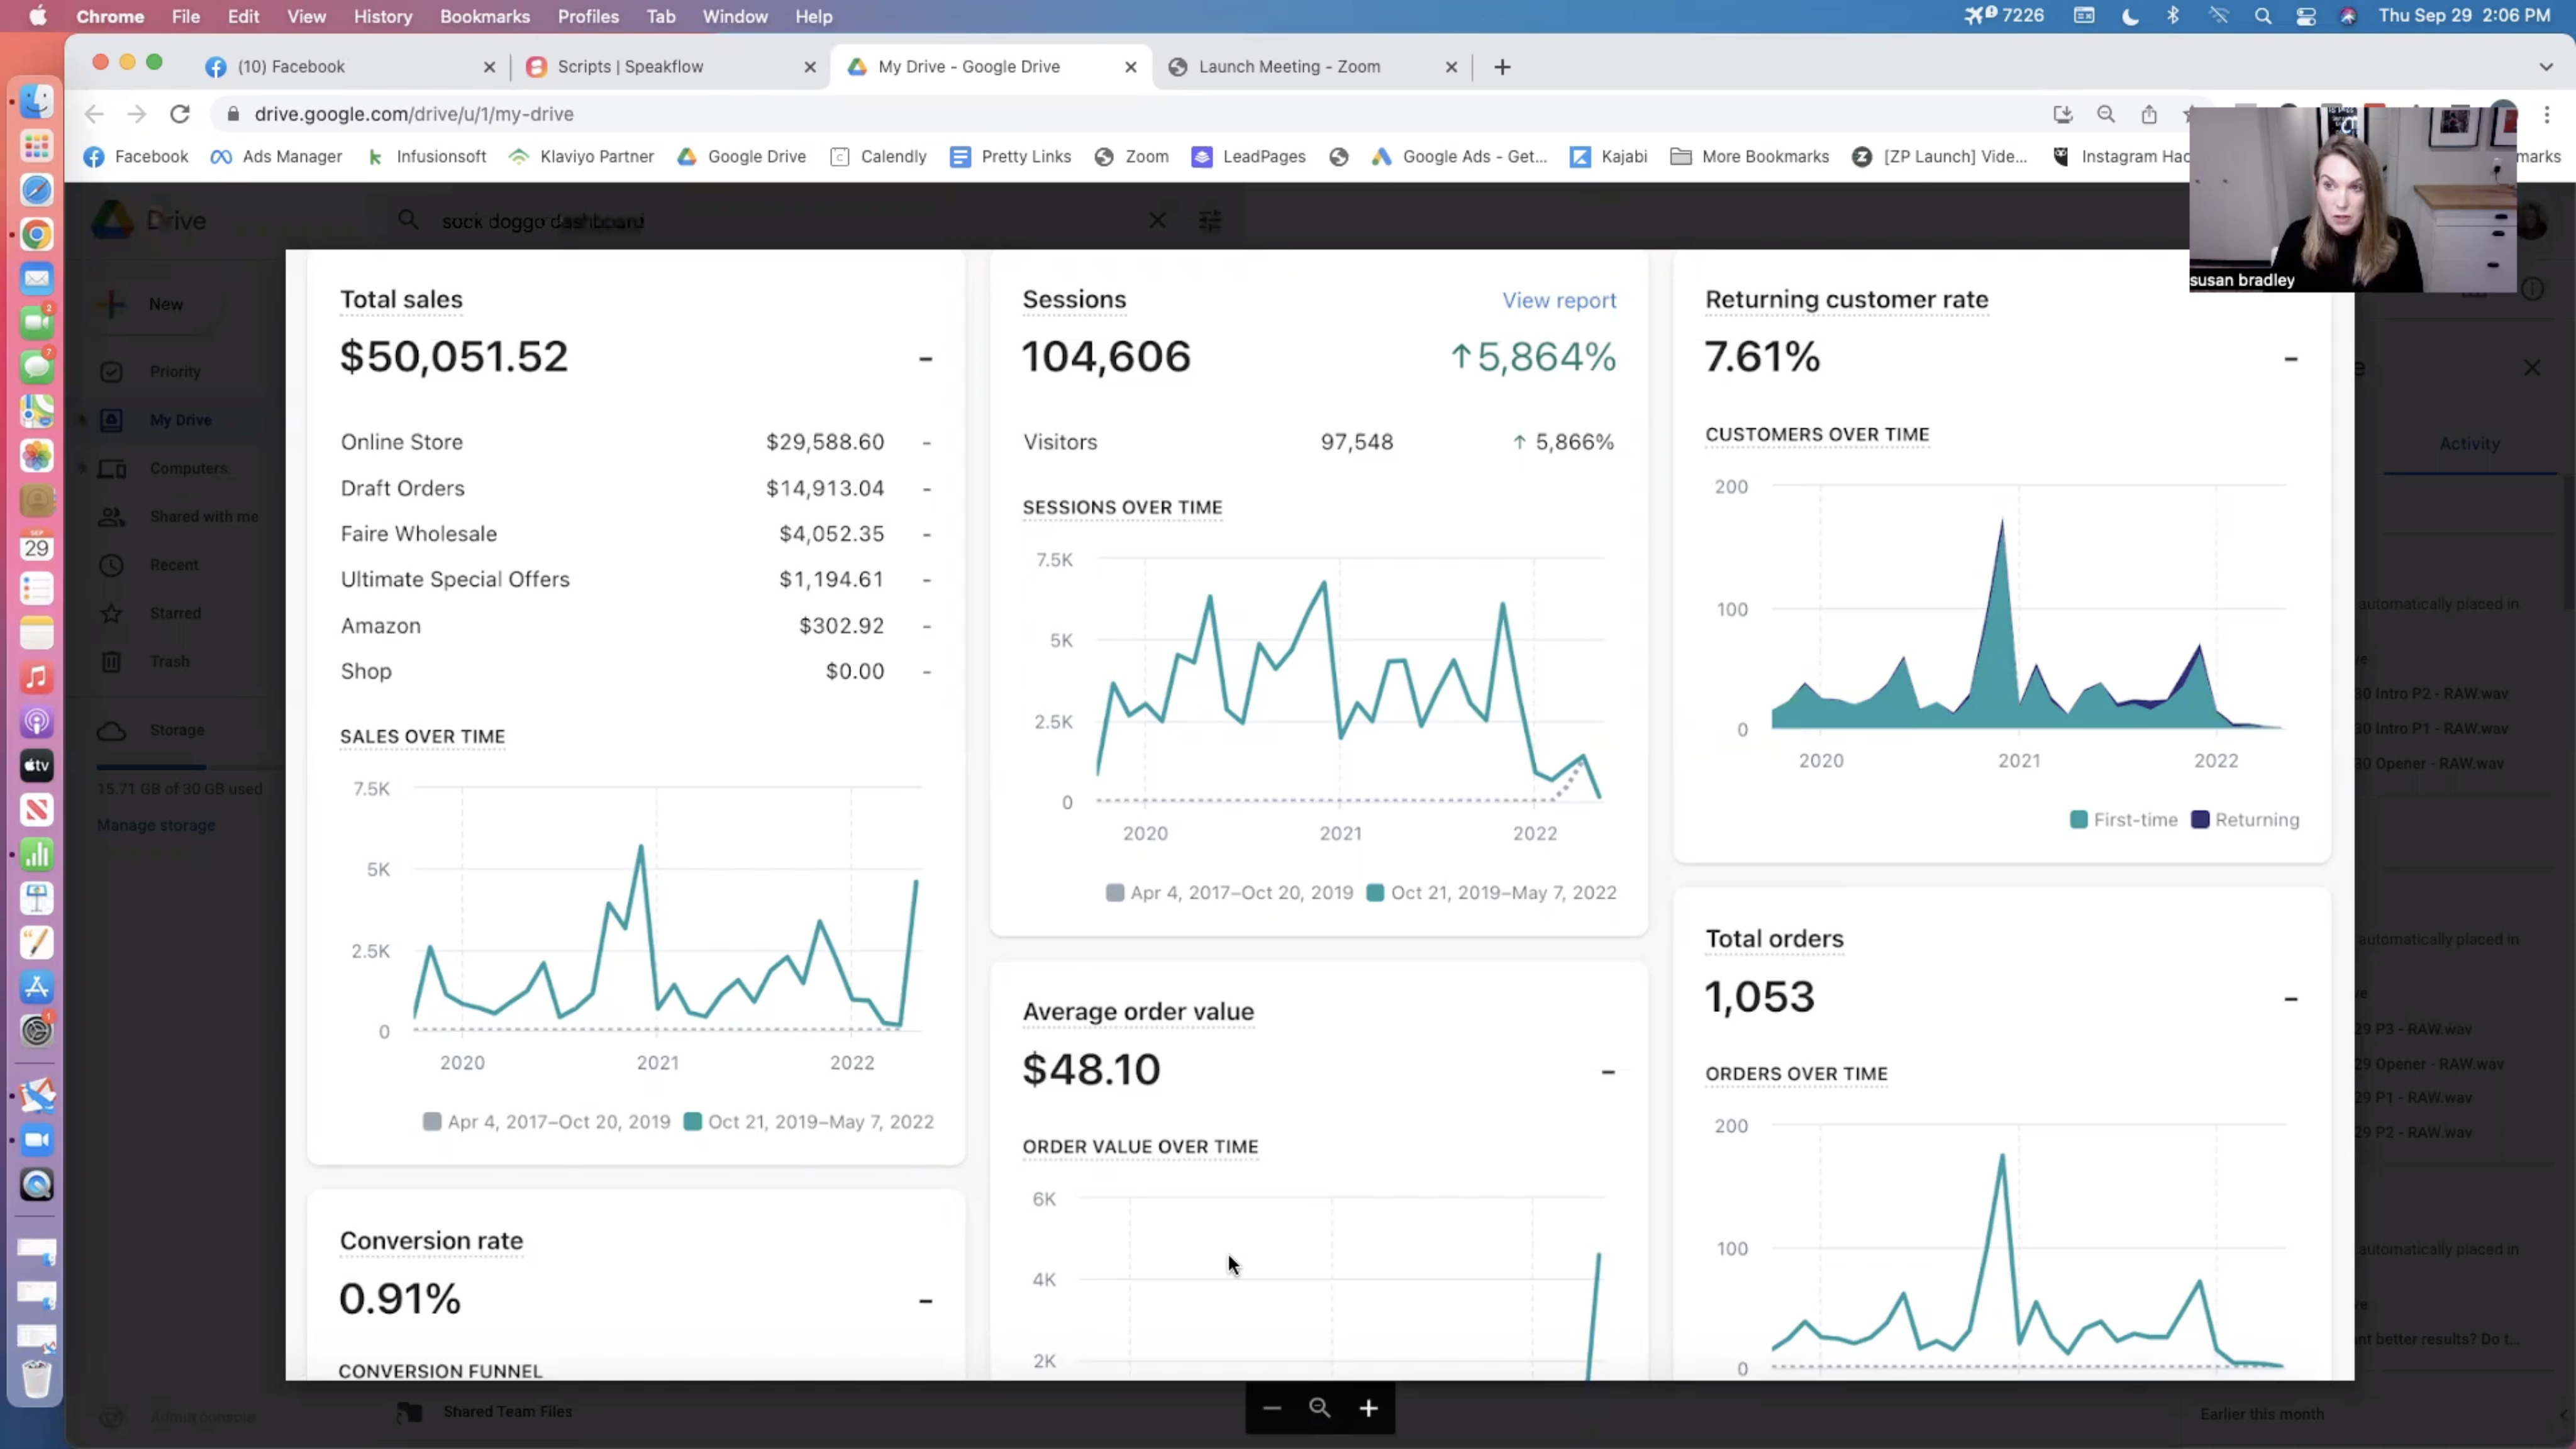Open the Ads Manager bookmark
The height and width of the screenshot is (1449, 2576).
(277, 156)
